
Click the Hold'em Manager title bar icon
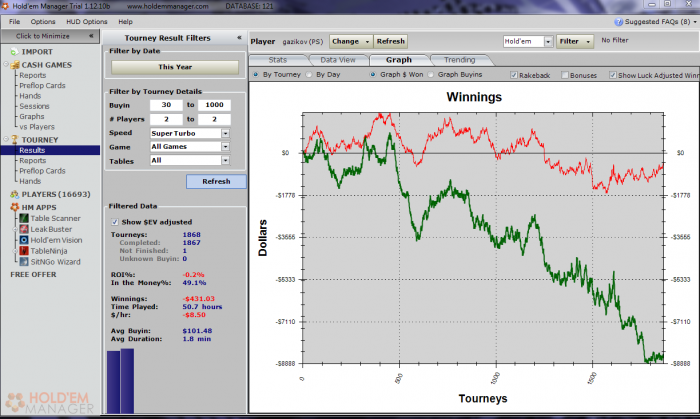pos(5,6)
